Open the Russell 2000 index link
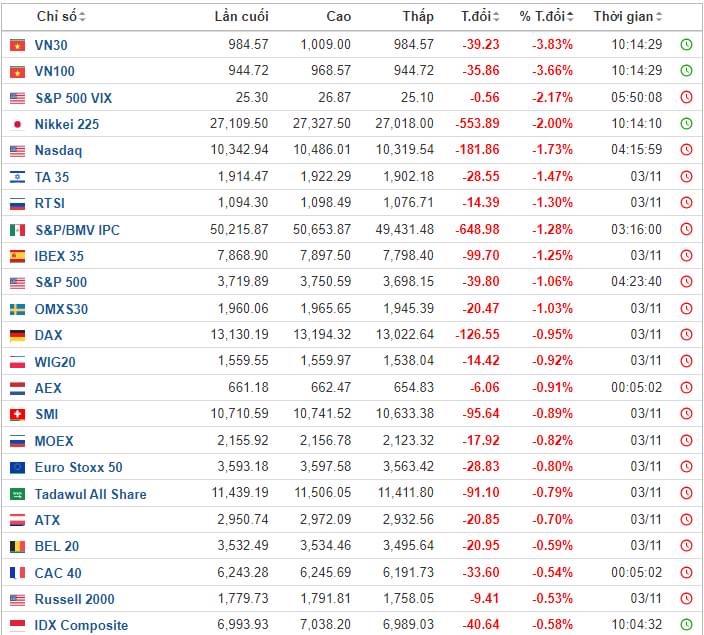Viewport: 704px width, 635px height. click(74, 599)
